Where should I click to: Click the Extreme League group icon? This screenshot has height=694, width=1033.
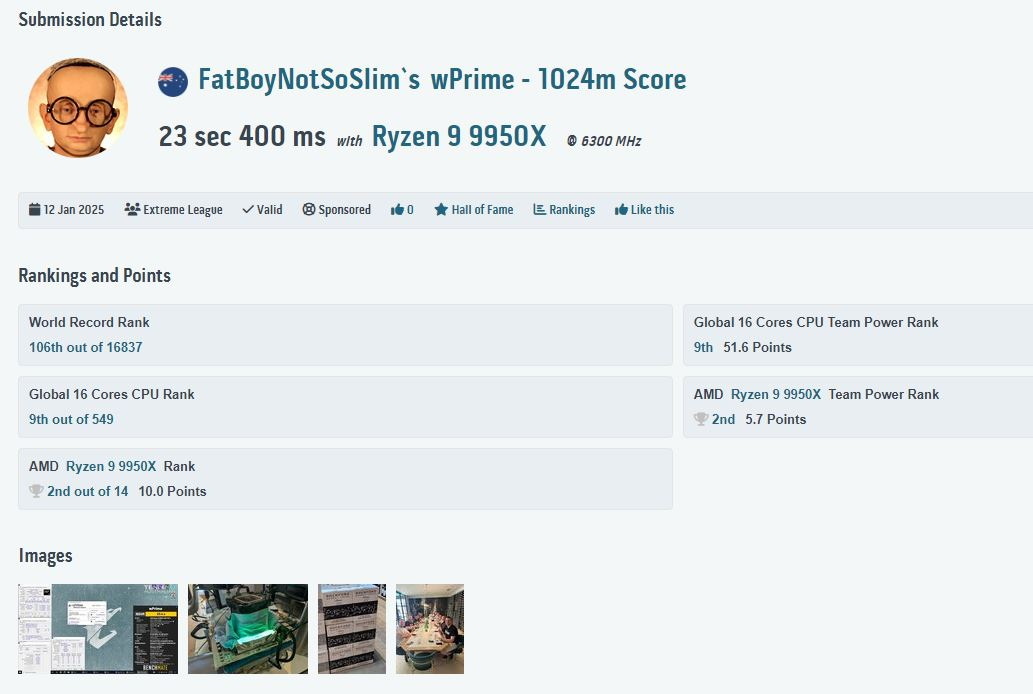(132, 210)
